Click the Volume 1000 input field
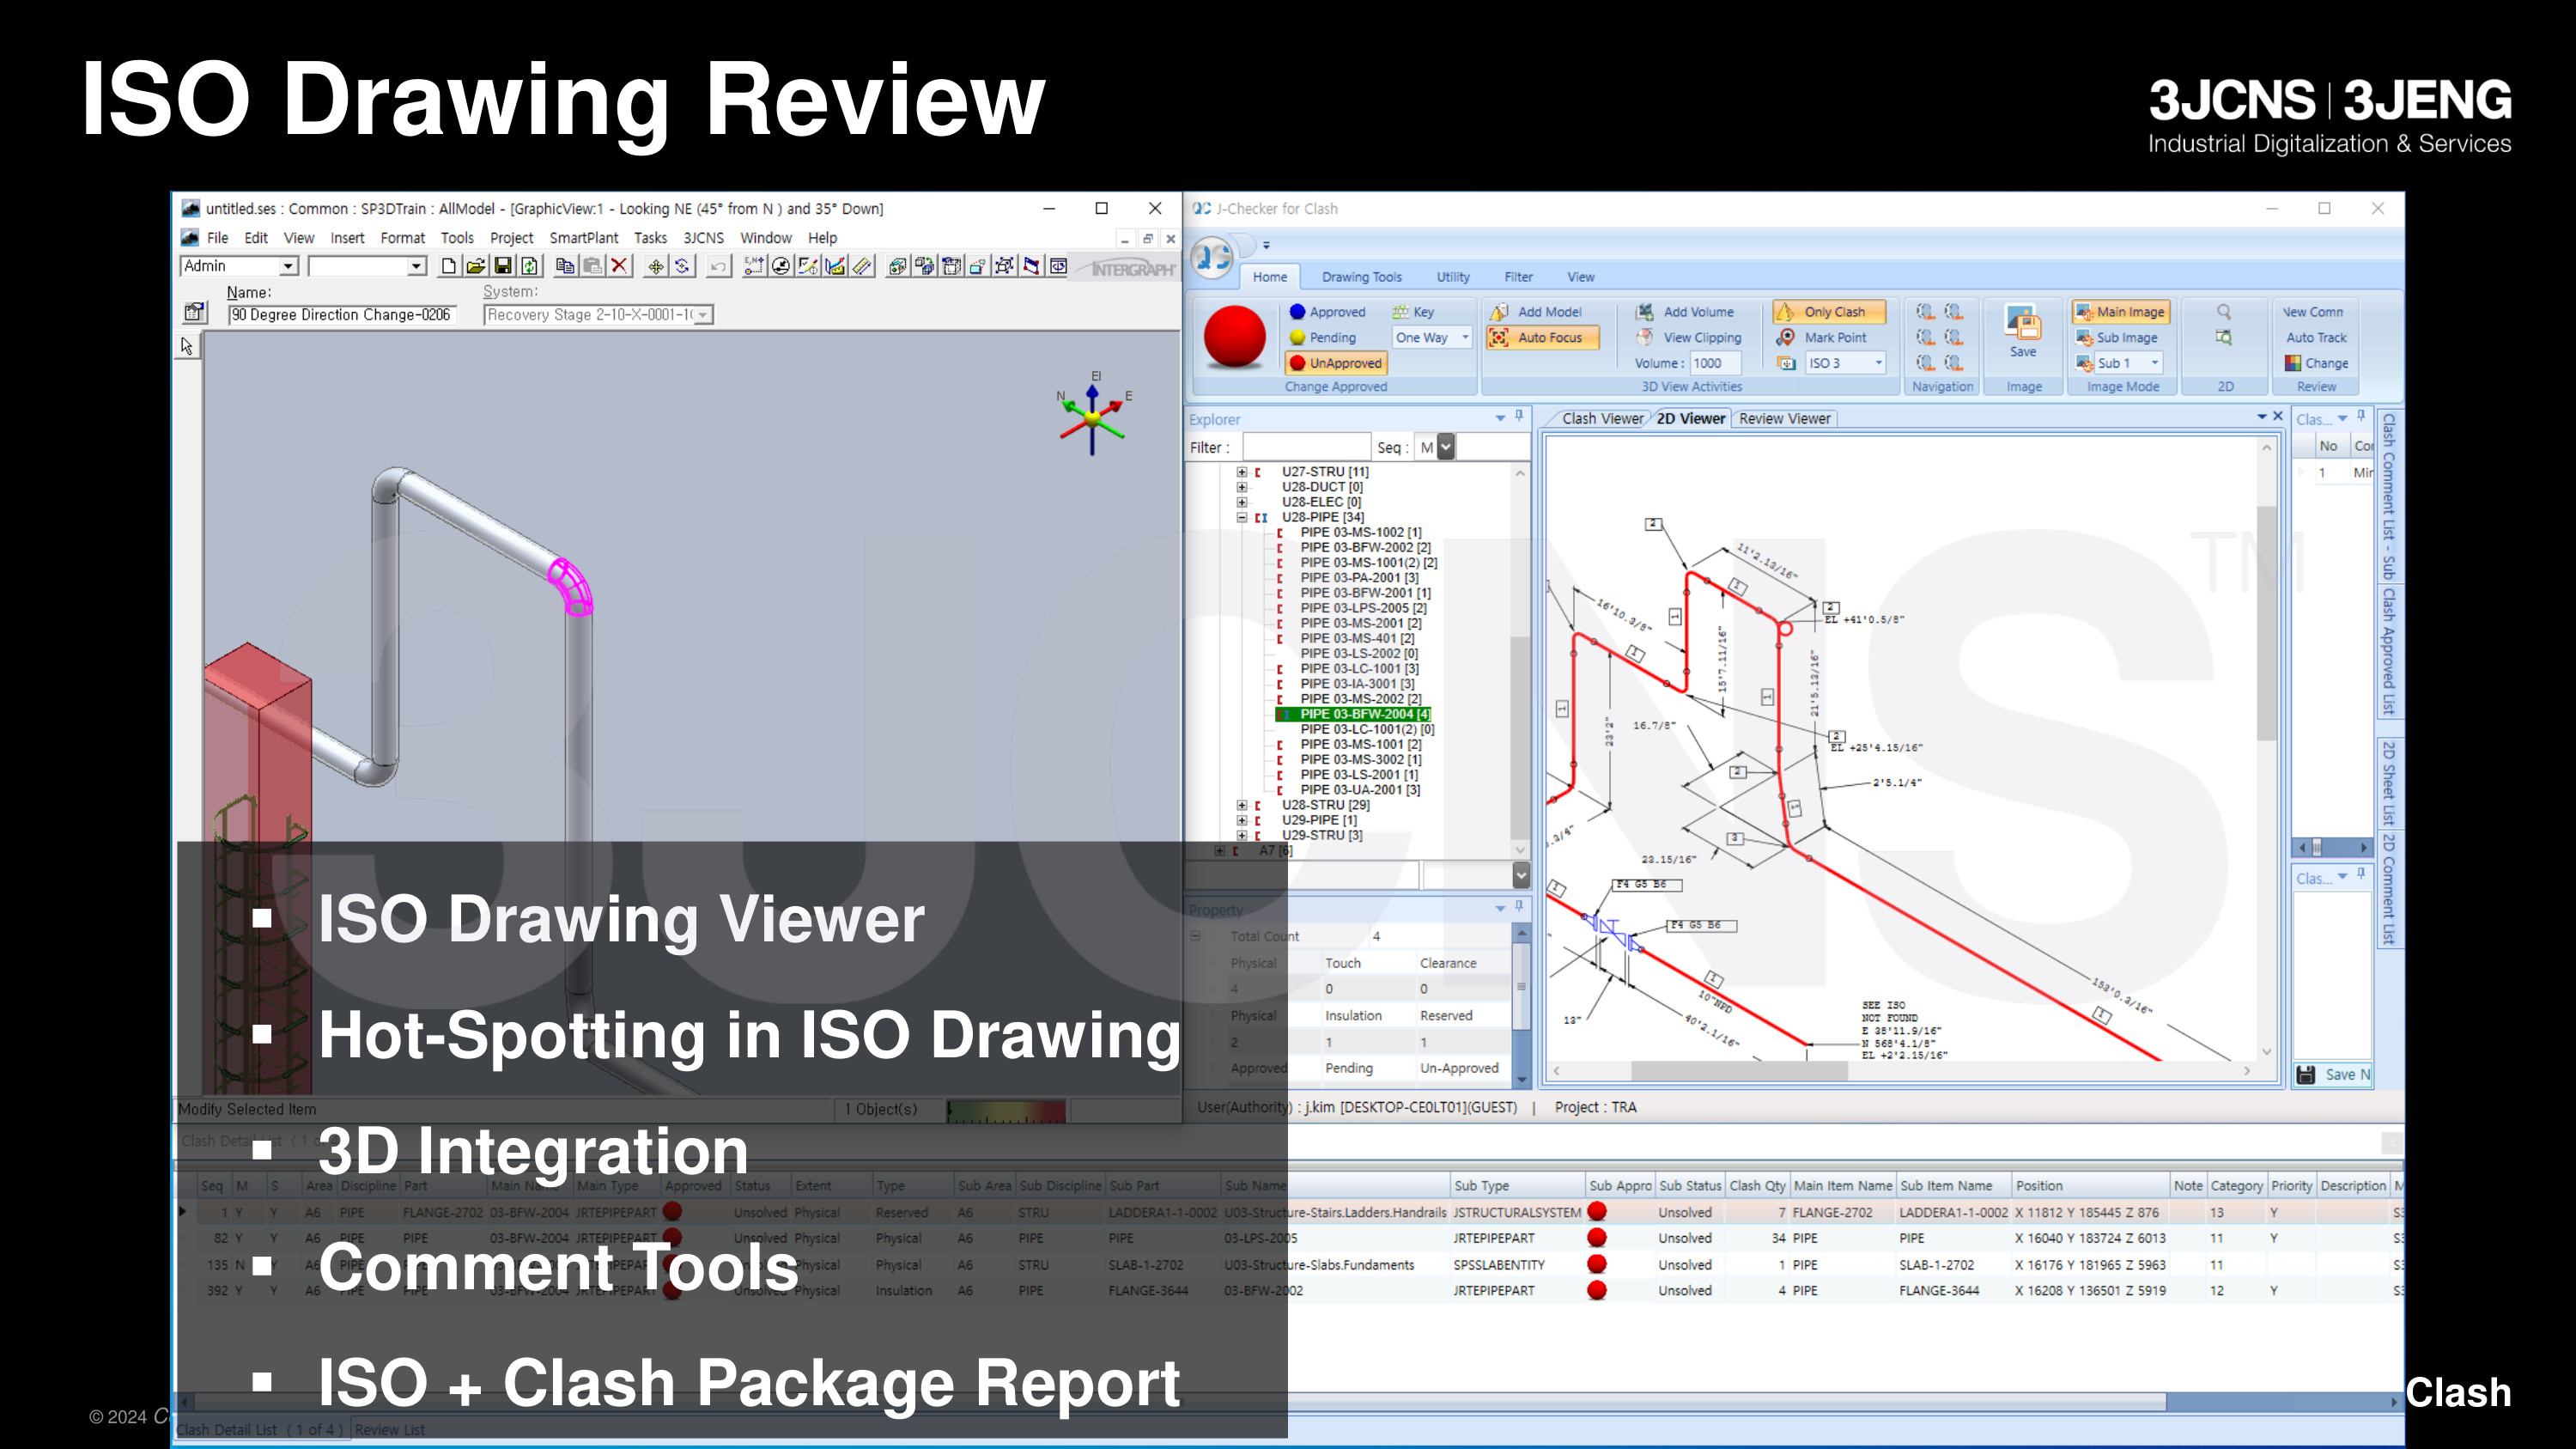 click(1714, 363)
